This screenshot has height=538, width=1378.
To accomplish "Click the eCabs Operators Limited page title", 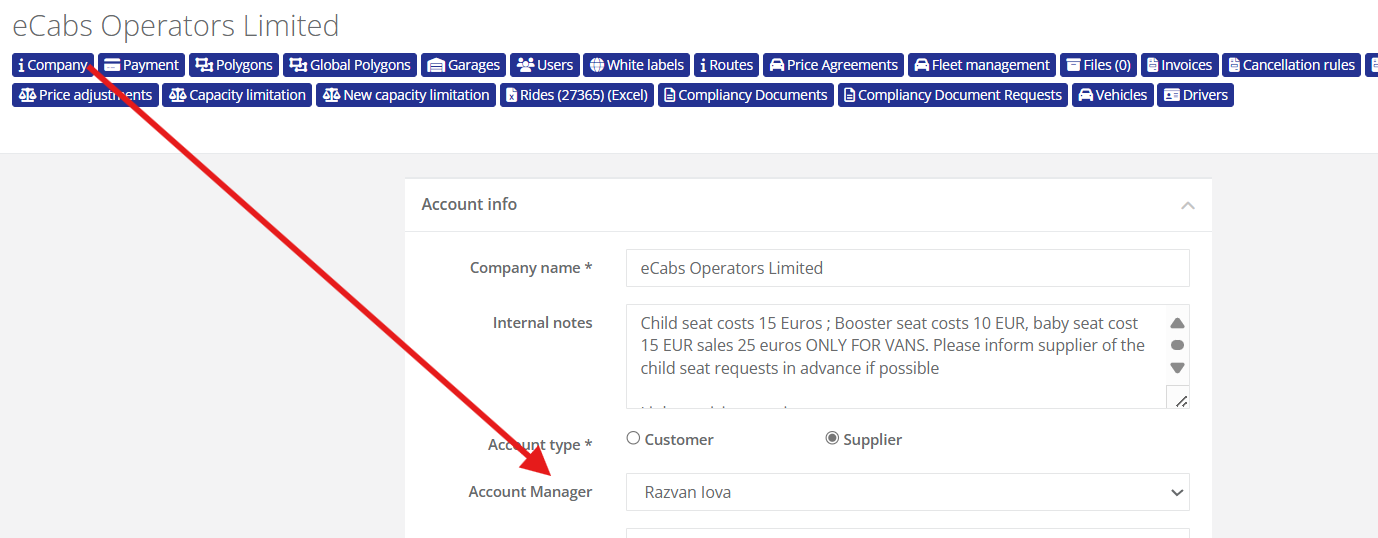I will point(176,25).
